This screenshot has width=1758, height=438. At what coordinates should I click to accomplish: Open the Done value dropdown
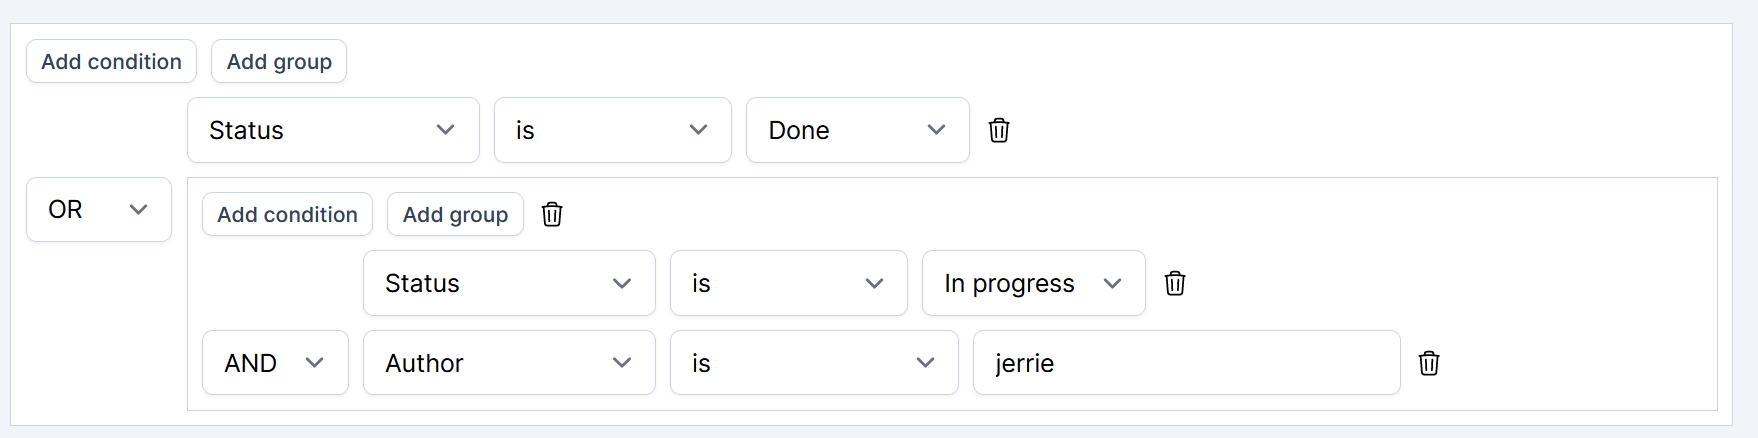click(x=857, y=130)
